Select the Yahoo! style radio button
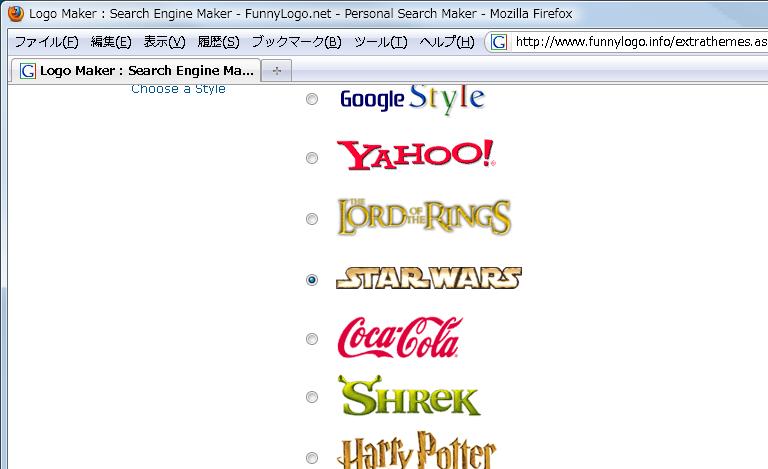 (312, 158)
